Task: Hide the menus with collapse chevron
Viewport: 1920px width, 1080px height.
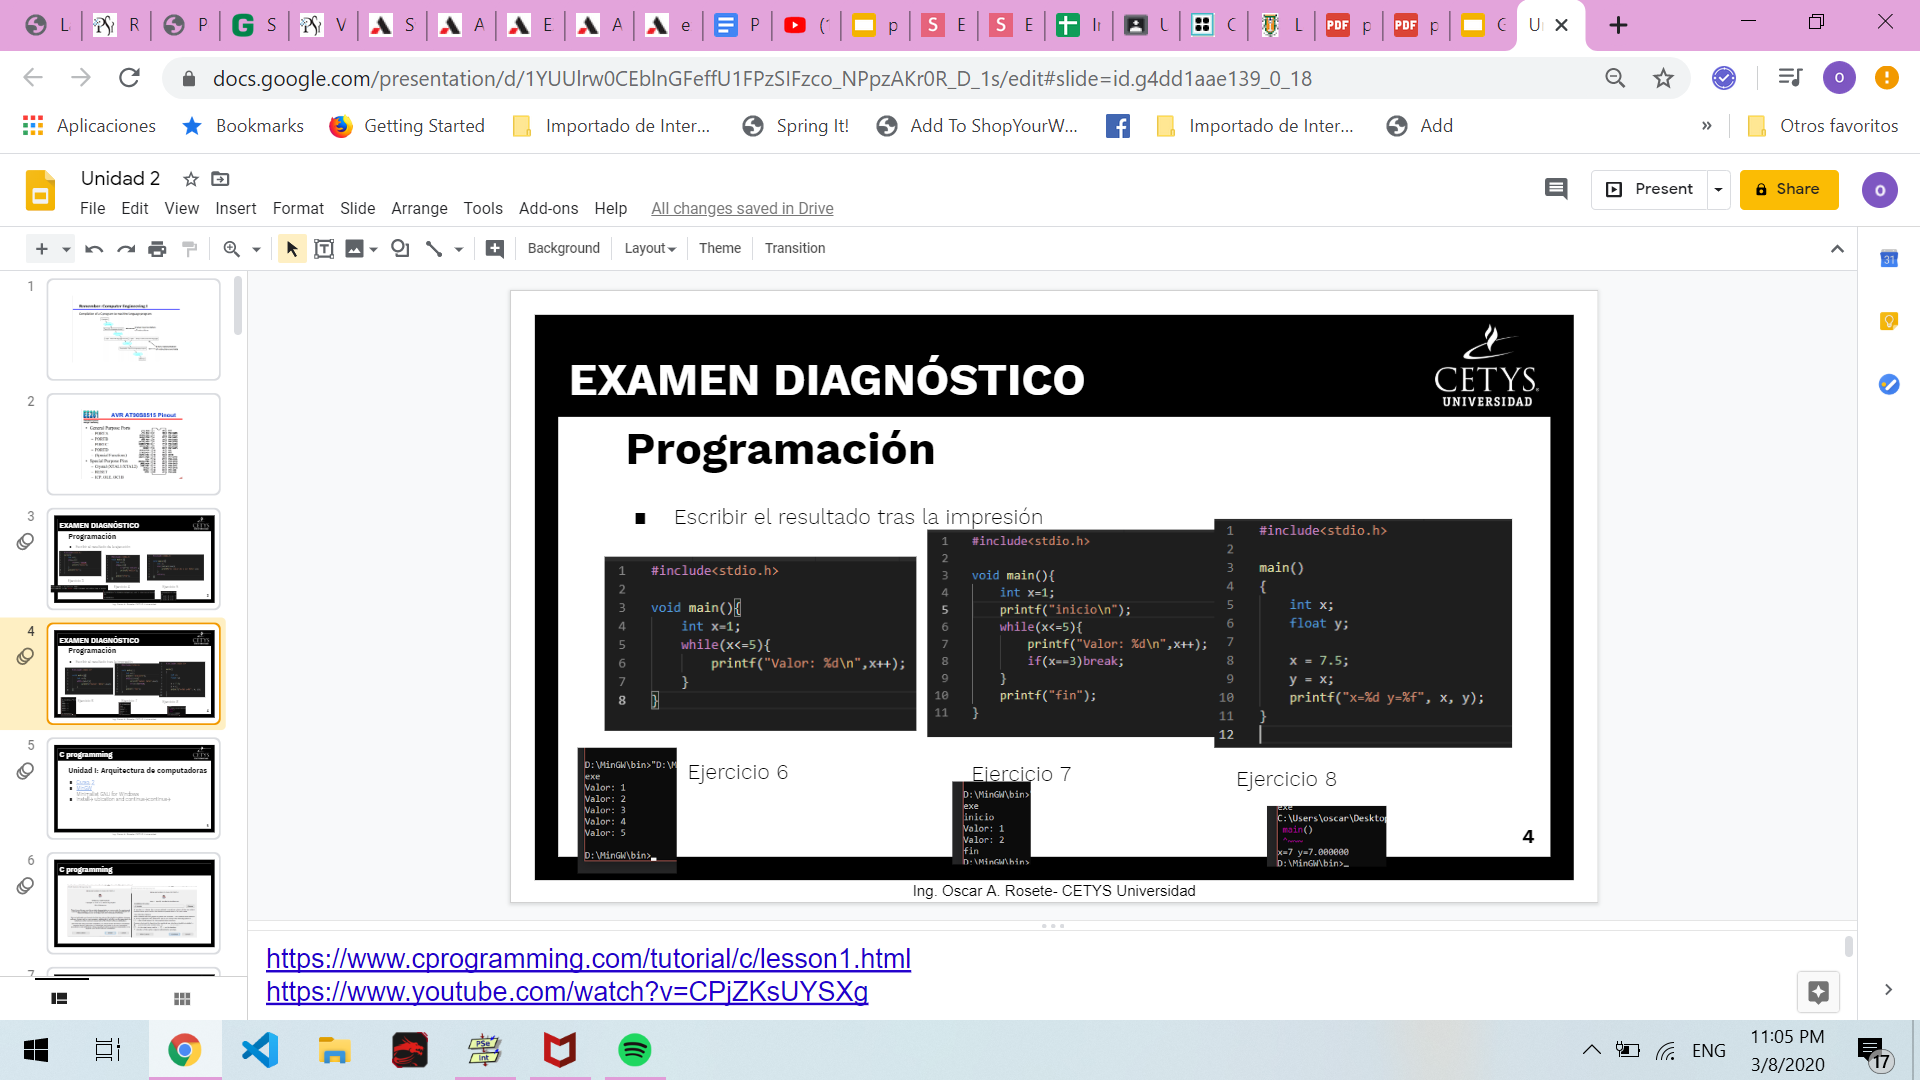Action: (1837, 249)
